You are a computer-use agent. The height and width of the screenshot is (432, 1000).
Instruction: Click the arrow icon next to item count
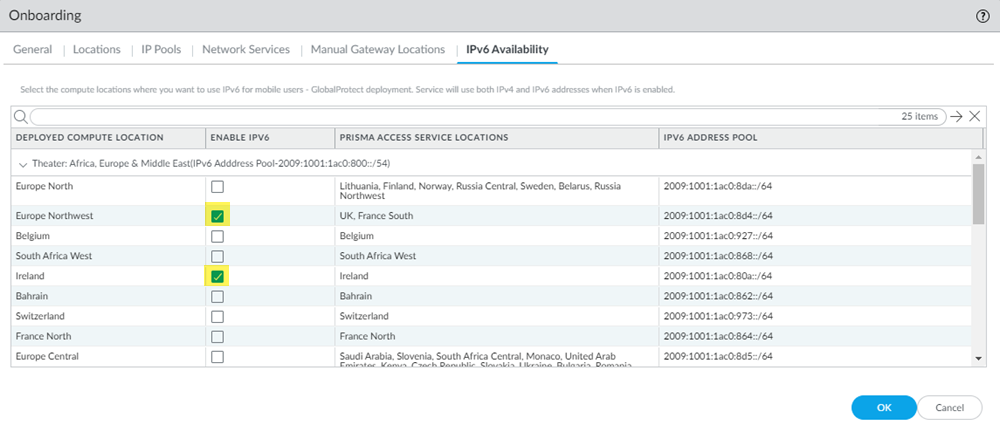(x=957, y=117)
